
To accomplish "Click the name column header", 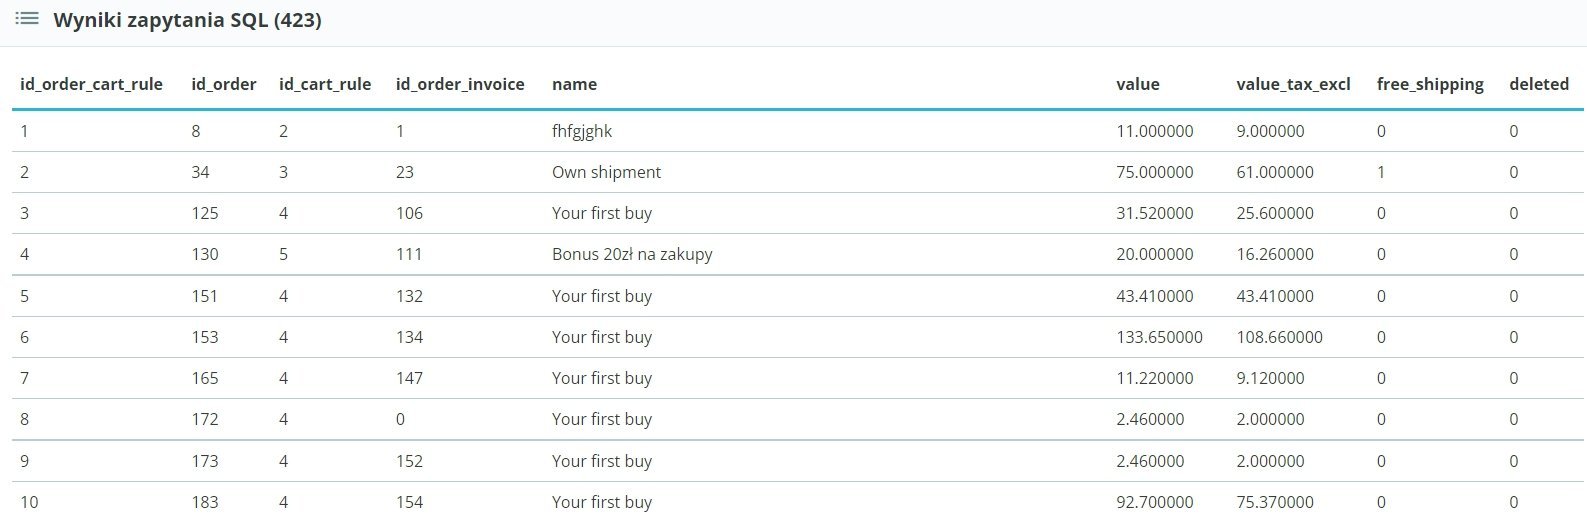I will tap(574, 84).
